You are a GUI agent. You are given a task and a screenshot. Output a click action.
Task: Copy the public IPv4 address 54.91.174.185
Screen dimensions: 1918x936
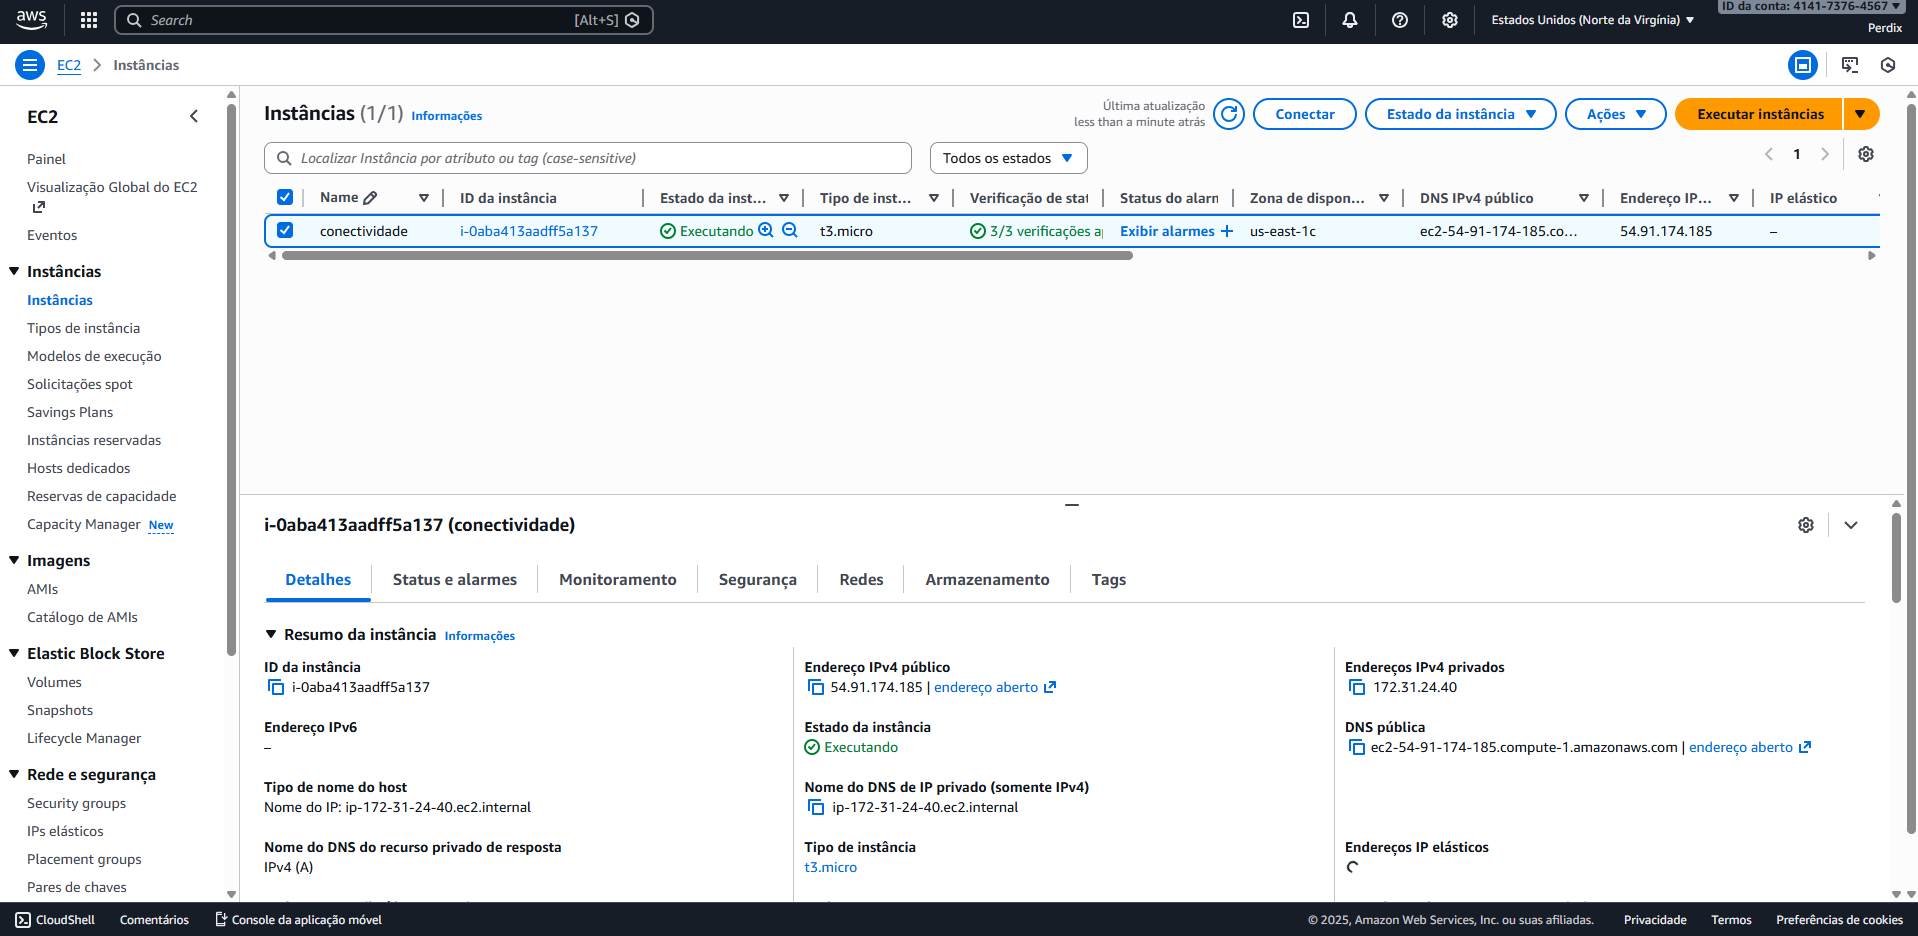click(816, 687)
